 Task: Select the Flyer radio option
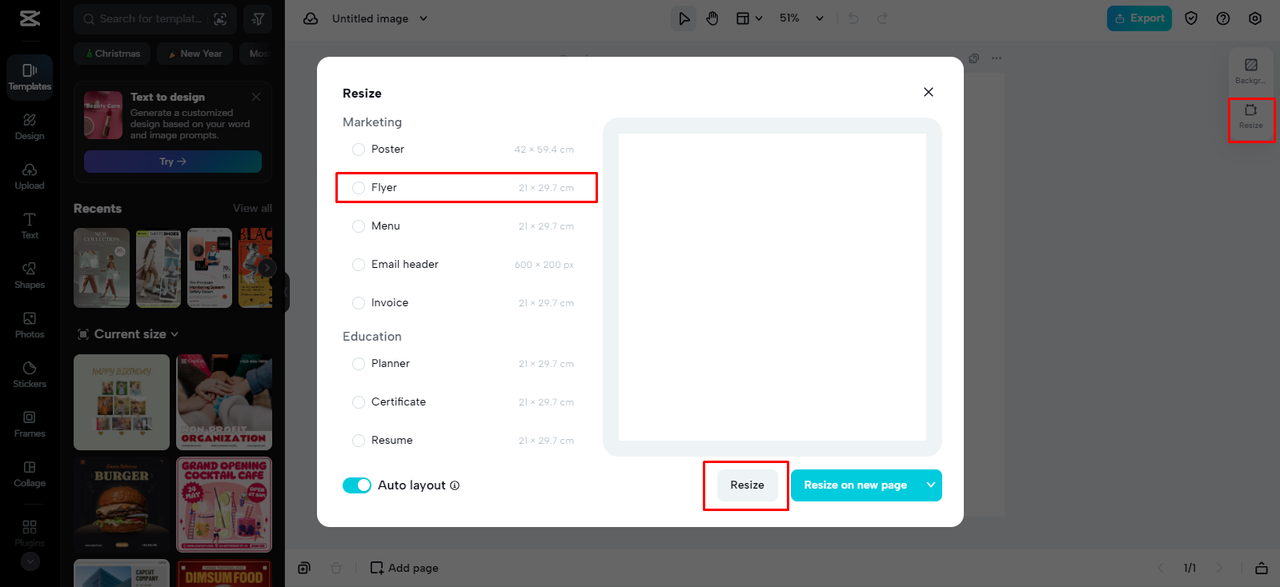(359, 188)
